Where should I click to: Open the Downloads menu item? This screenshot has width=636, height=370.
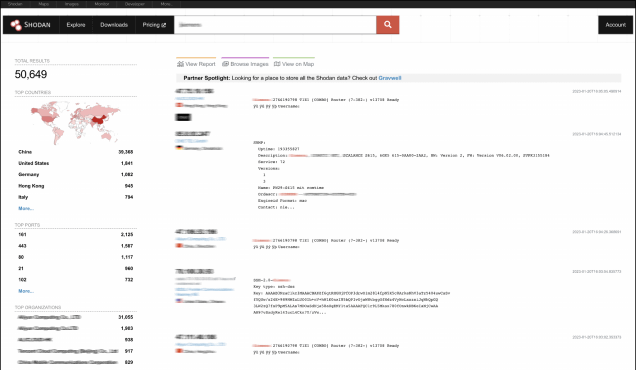[114, 25]
